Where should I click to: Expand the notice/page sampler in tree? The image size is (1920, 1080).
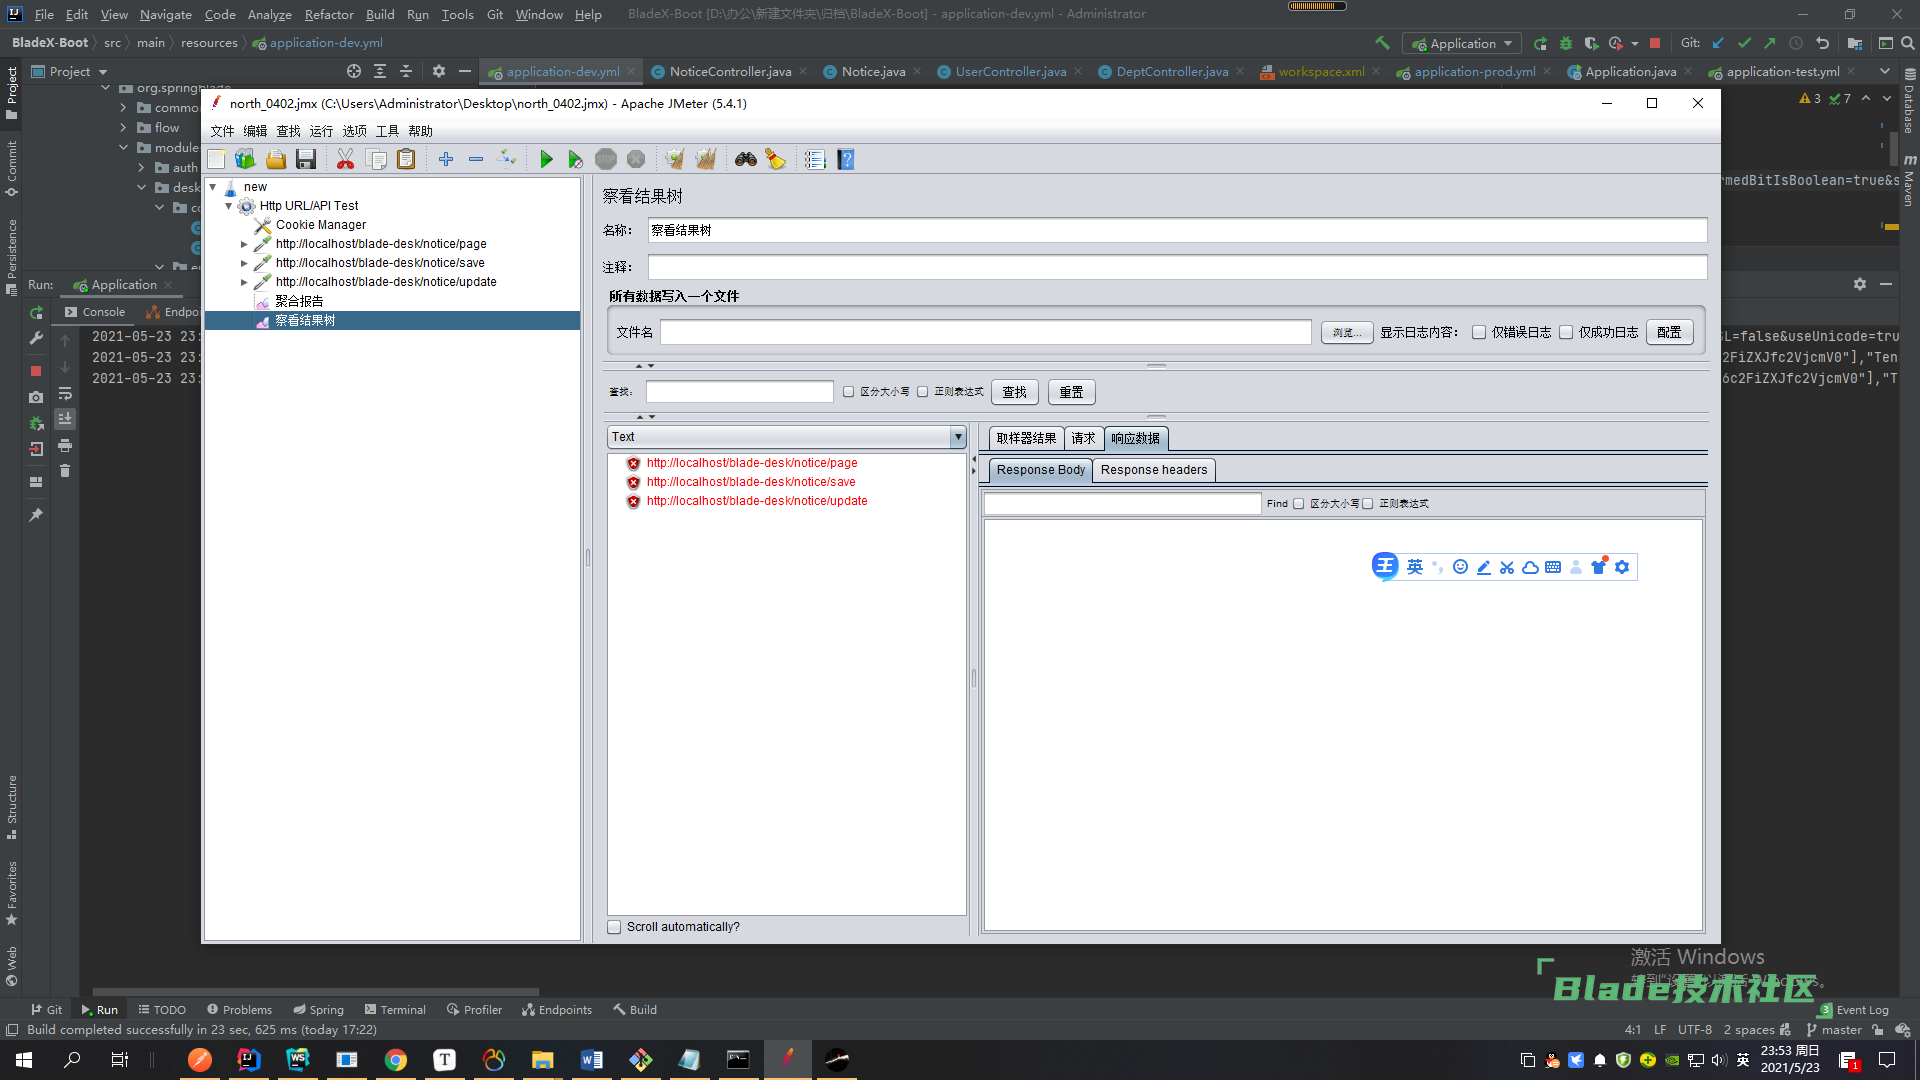(x=244, y=244)
